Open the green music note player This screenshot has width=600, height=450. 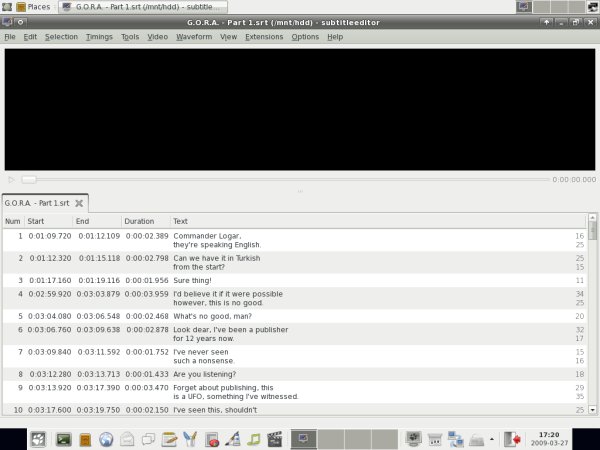click(x=253, y=439)
